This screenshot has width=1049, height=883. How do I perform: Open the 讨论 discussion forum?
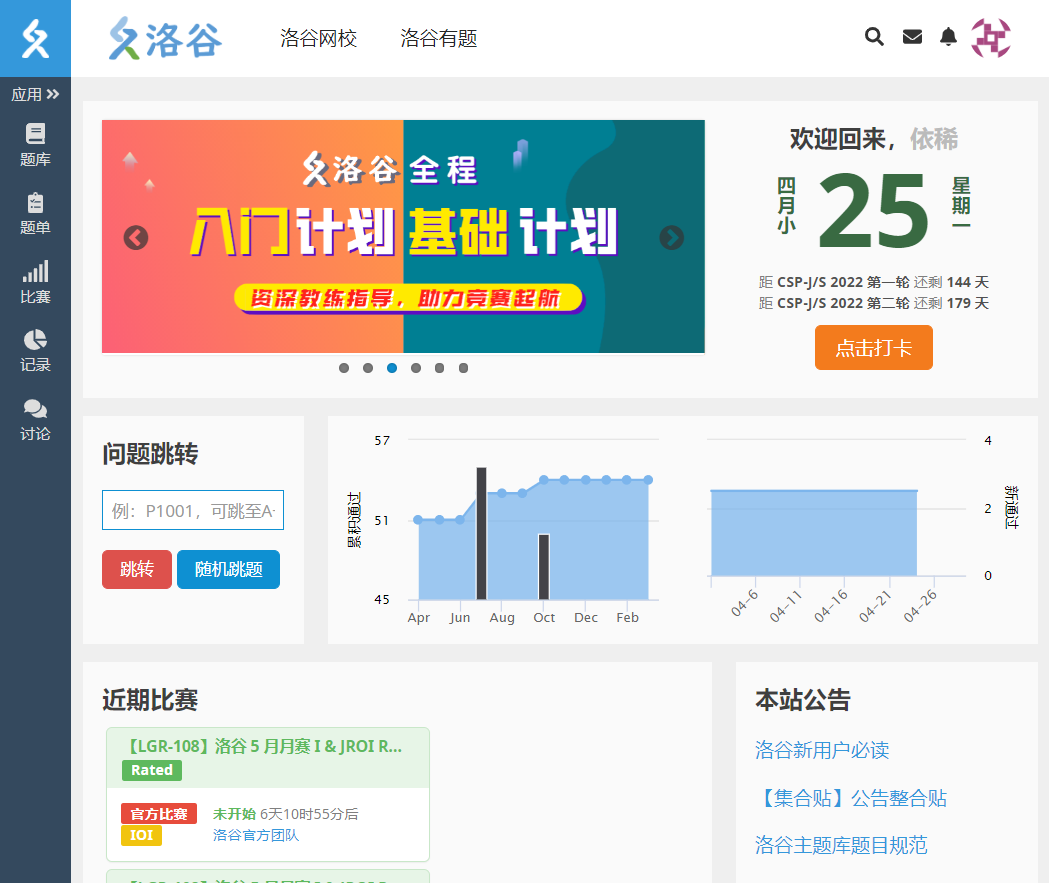(x=35, y=420)
